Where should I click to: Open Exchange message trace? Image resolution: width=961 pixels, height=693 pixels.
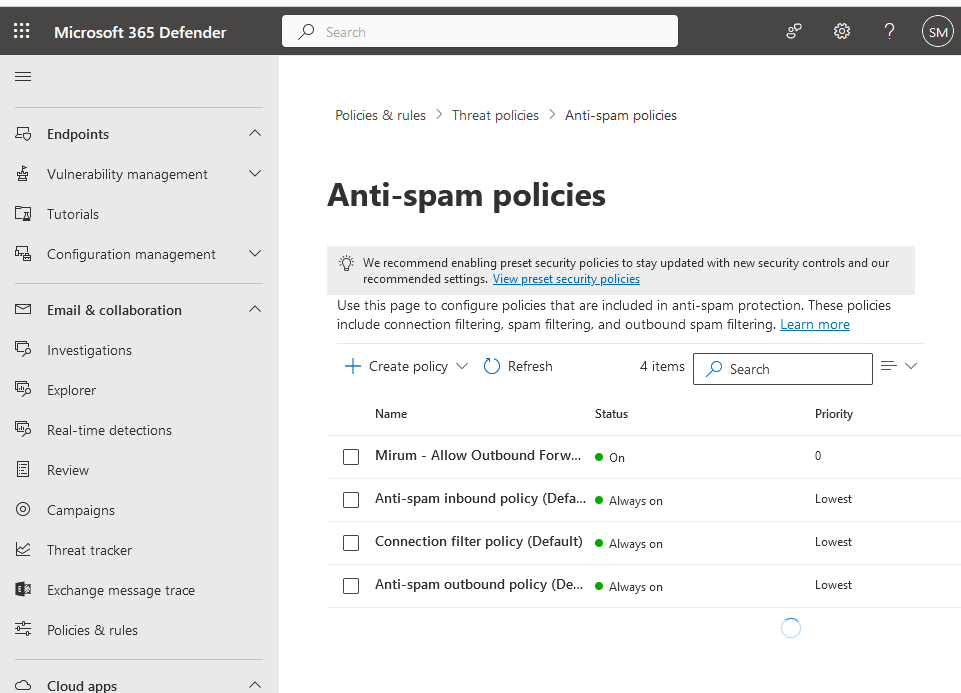pyautogui.click(x=121, y=590)
